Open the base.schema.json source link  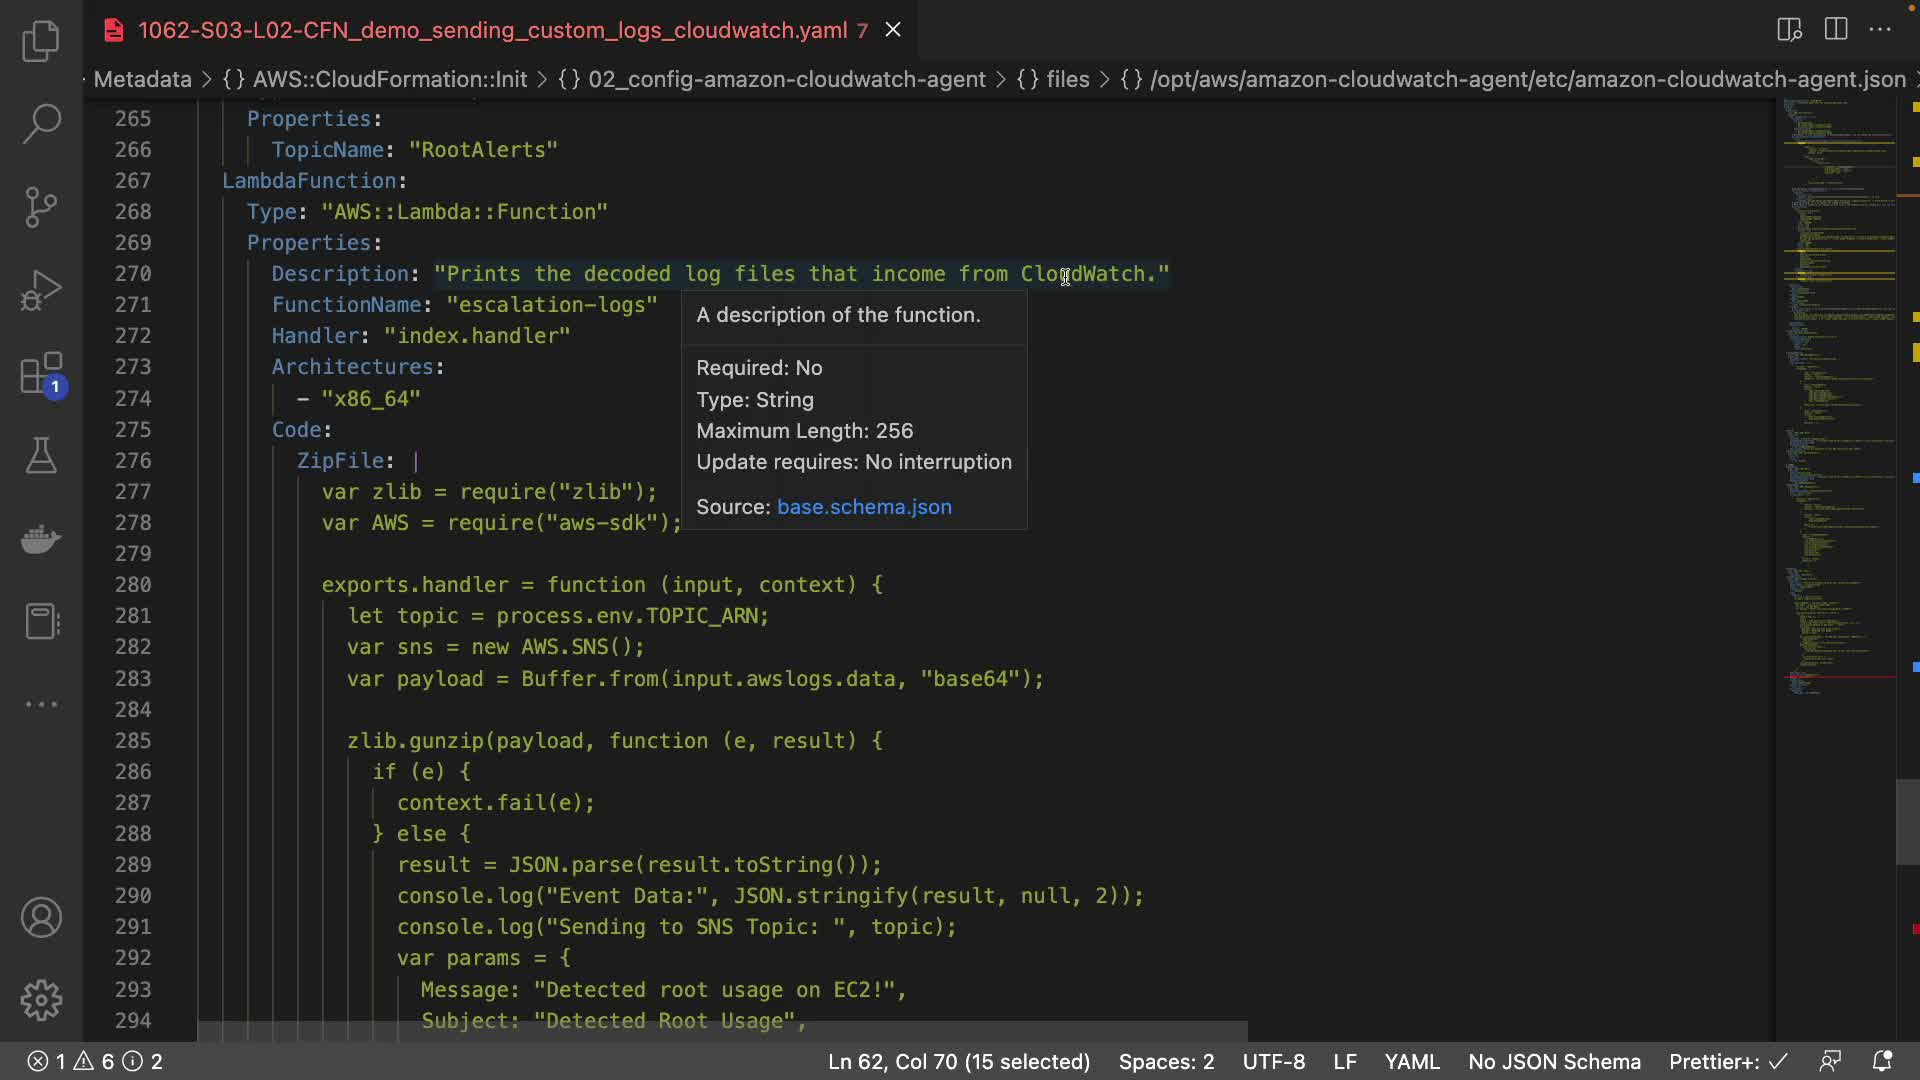coord(864,507)
